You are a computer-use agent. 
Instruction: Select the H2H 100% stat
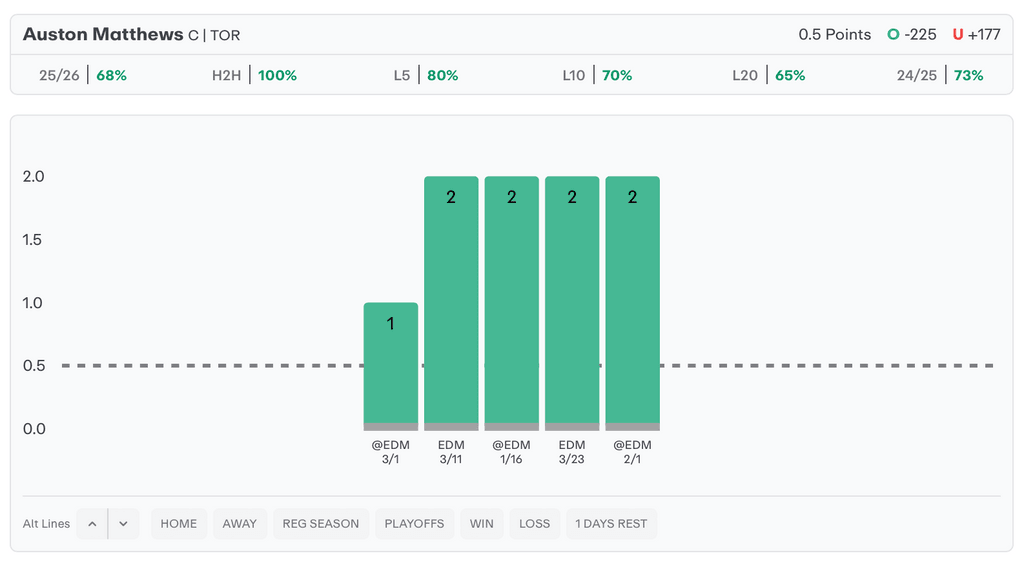point(254,75)
